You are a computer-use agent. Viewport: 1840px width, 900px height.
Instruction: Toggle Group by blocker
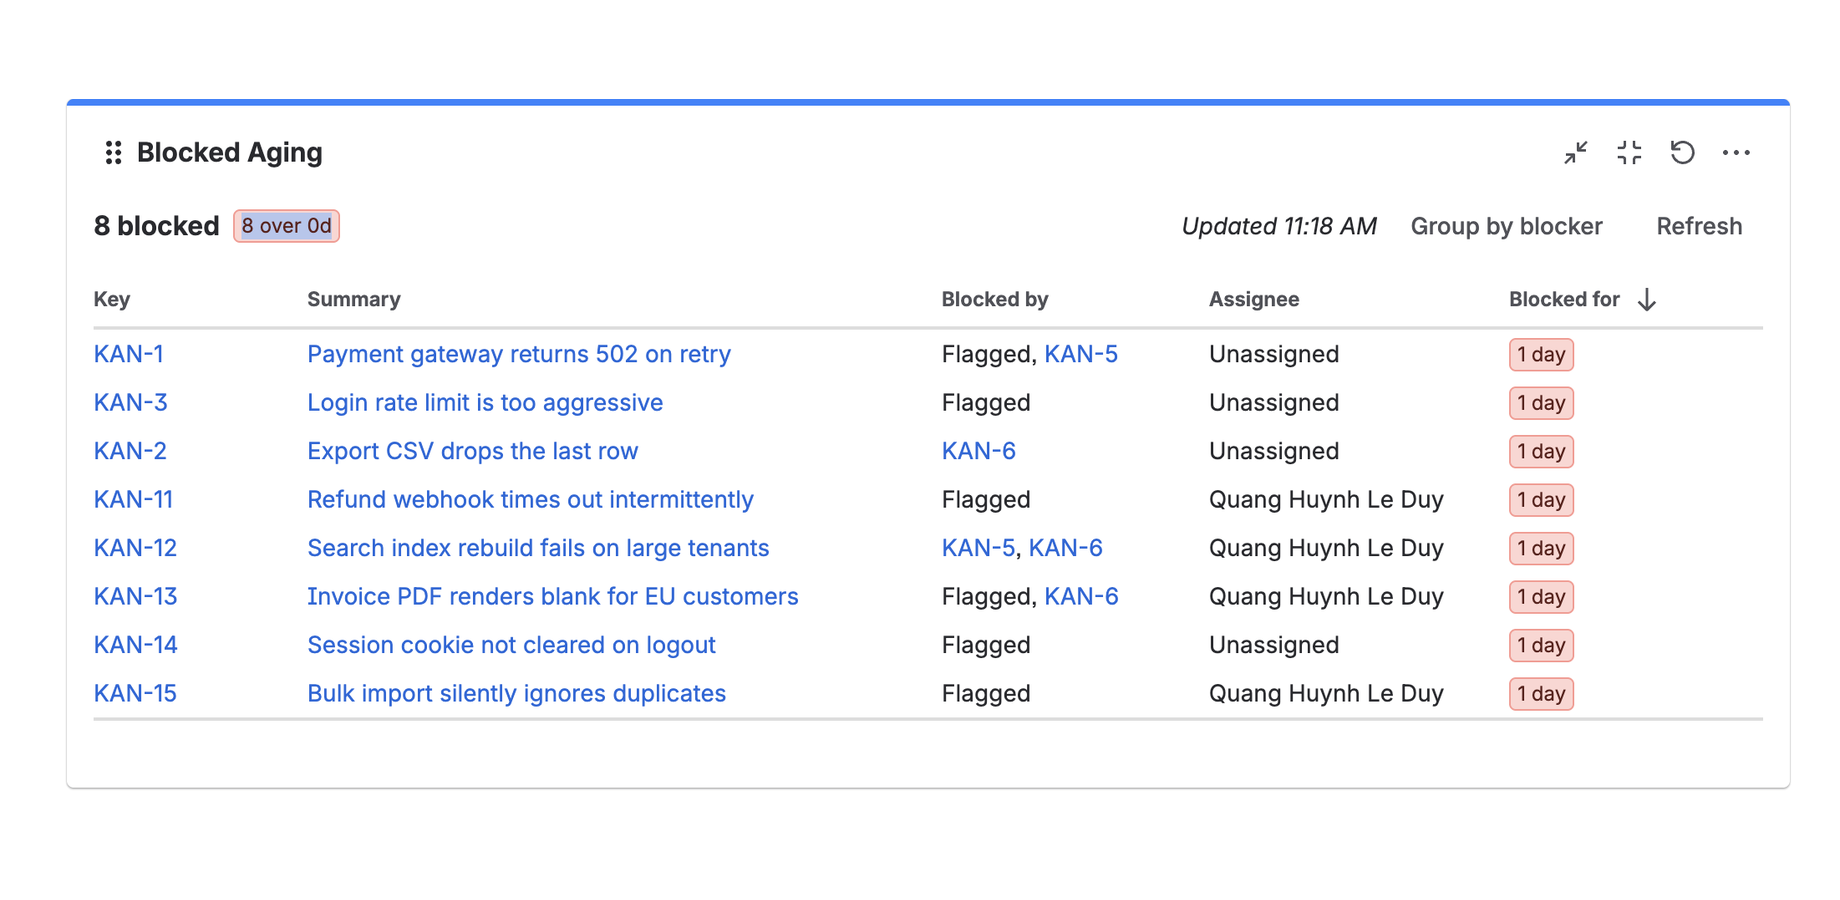1506,226
